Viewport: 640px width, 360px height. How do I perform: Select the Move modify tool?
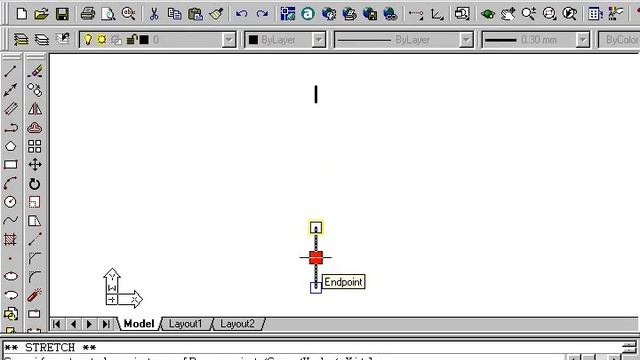point(35,165)
